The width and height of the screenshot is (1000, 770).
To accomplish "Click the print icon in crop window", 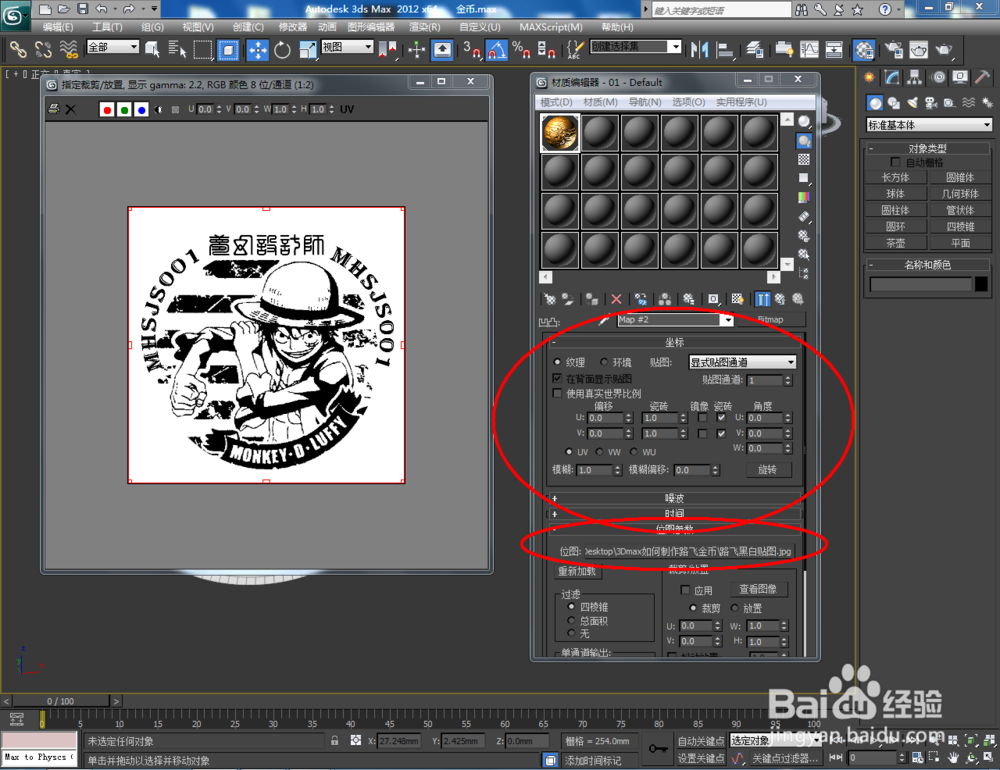I will [x=54, y=109].
